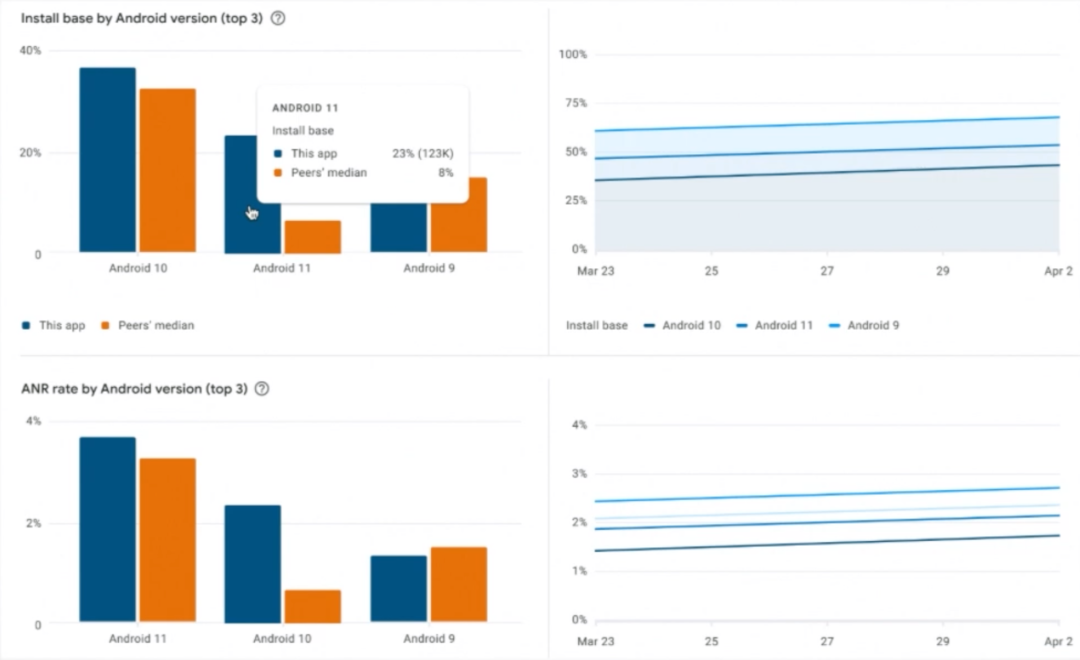Select the Android 10 orange peers' ANR bar
Image resolution: width=1080 pixels, height=660 pixels.
pos(313,606)
